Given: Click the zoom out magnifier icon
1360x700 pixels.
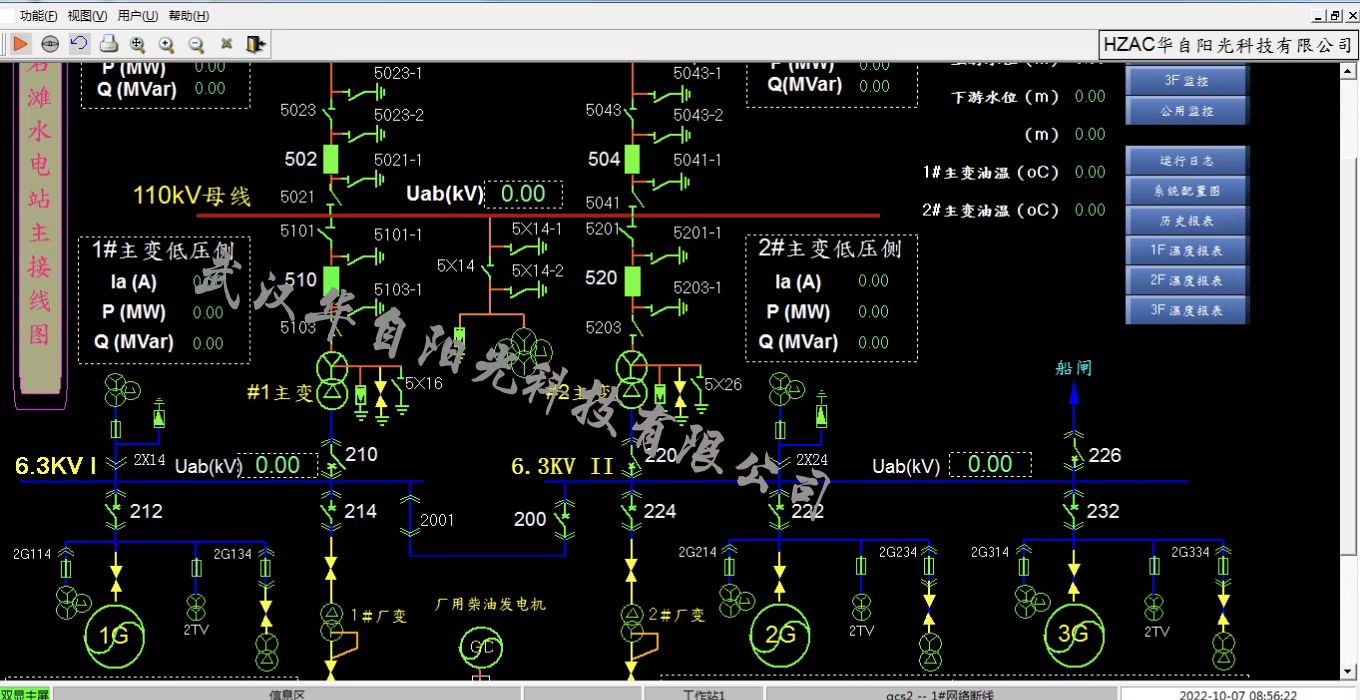Looking at the screenshot, I should click(196, 44).
